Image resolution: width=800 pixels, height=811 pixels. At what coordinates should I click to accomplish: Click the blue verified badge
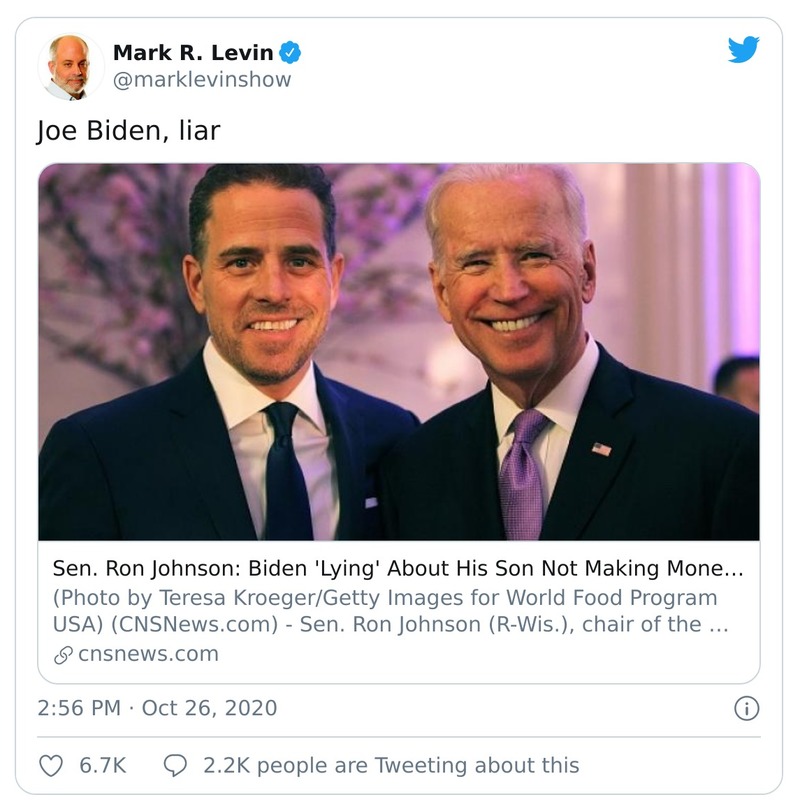[x=290, y=52]
